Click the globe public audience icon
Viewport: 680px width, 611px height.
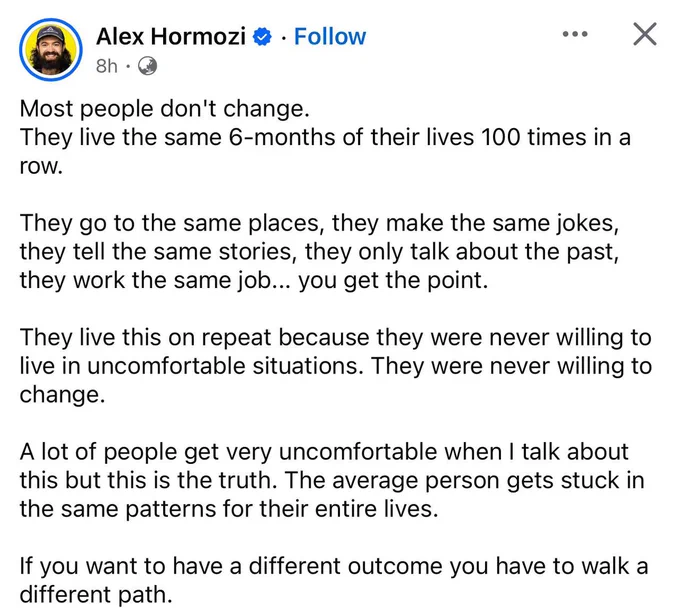pos(147,66)
